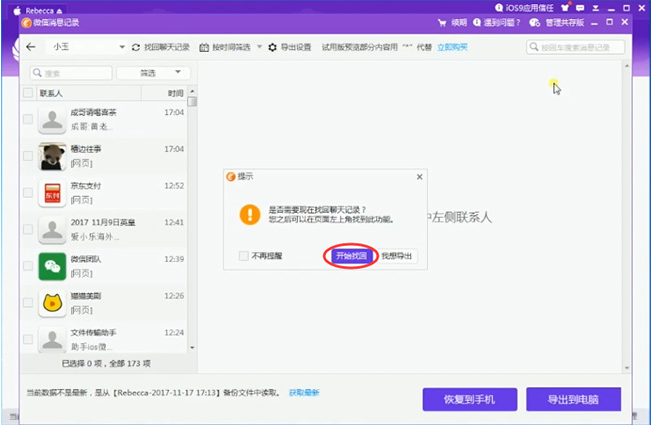Click the download arrow icon in background window
The height and width of the screenshot is (425, 651).
click(x=595, y=8)
